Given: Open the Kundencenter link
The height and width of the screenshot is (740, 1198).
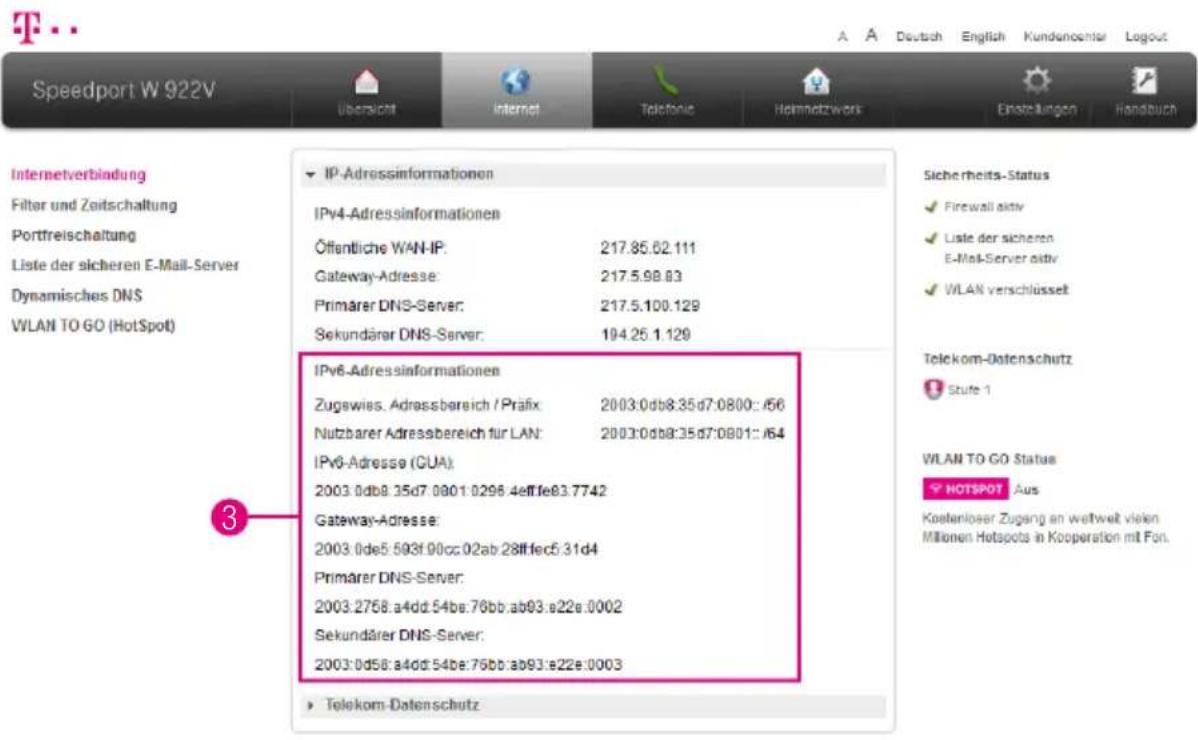Looking at the screenshot, I should 1064,37.
